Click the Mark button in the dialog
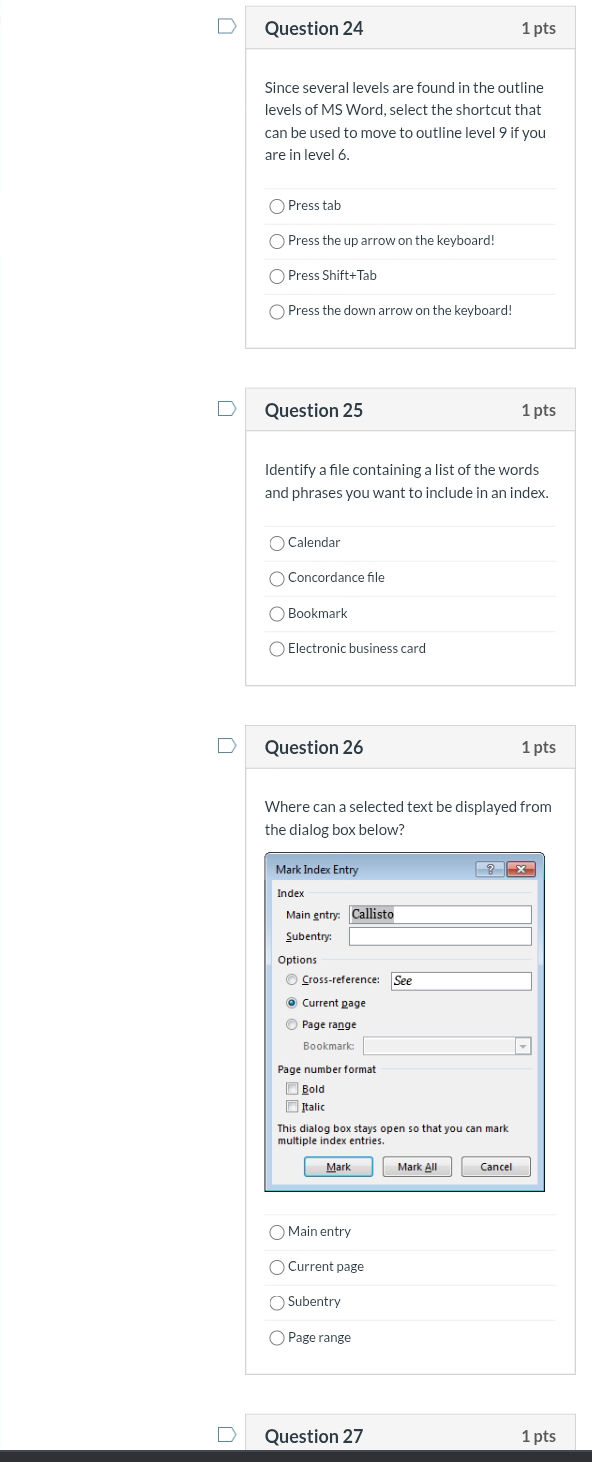 tap(338, 1166)
